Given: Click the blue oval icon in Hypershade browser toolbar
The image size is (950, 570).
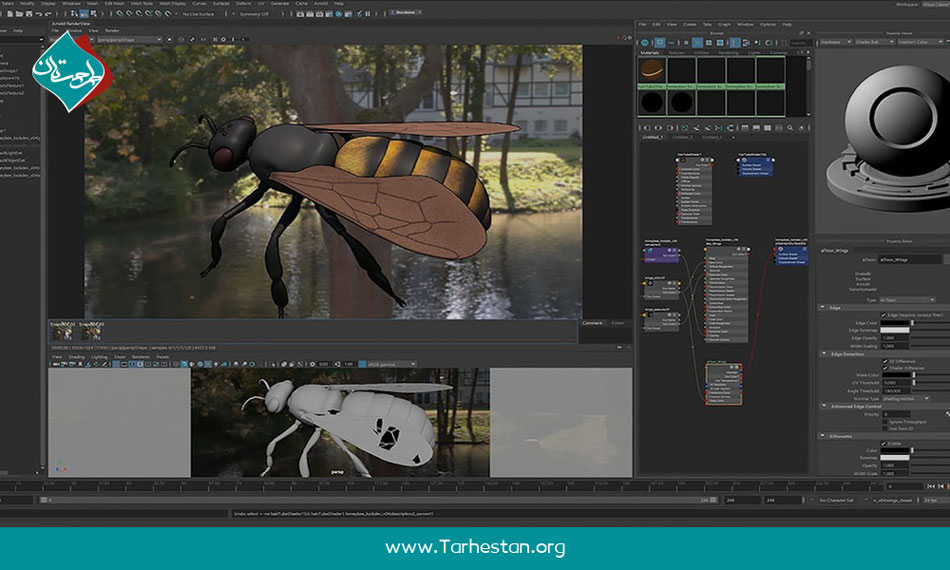Looking at the screenshot, I should pyautogui.click(x=645, y=42).
